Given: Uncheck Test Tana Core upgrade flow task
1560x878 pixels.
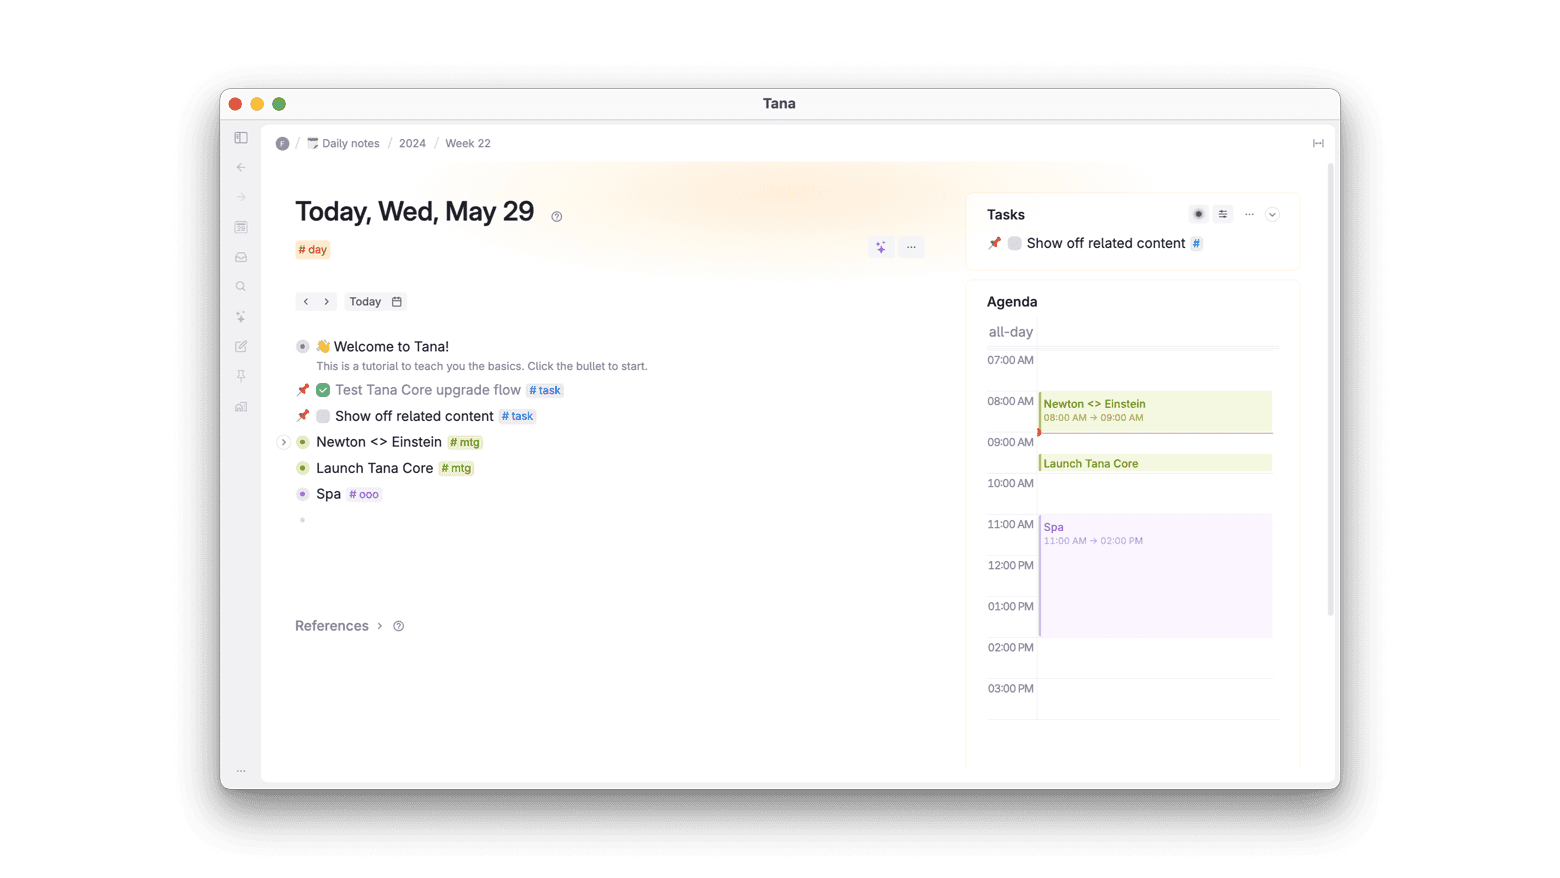Looking at the screenshot, I should coord(323,390).
